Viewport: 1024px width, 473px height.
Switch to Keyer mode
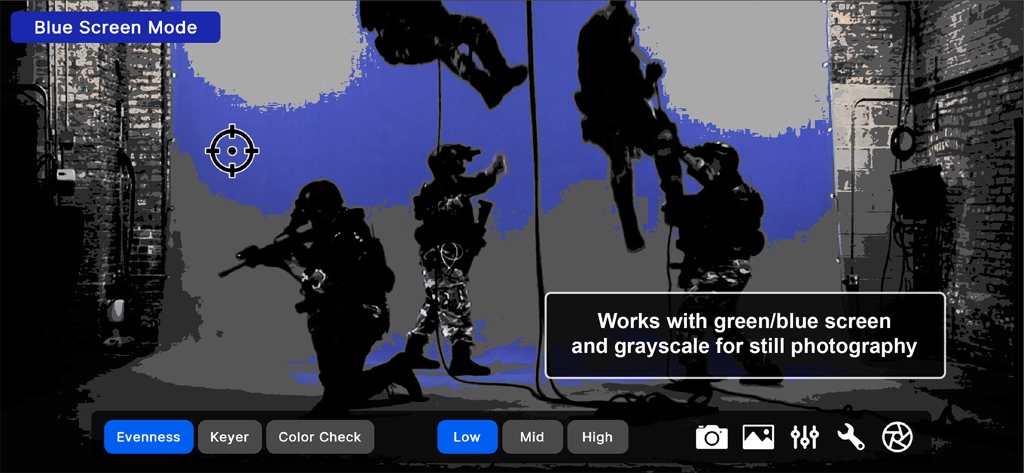pyautogui.click(x=230, y=437)
